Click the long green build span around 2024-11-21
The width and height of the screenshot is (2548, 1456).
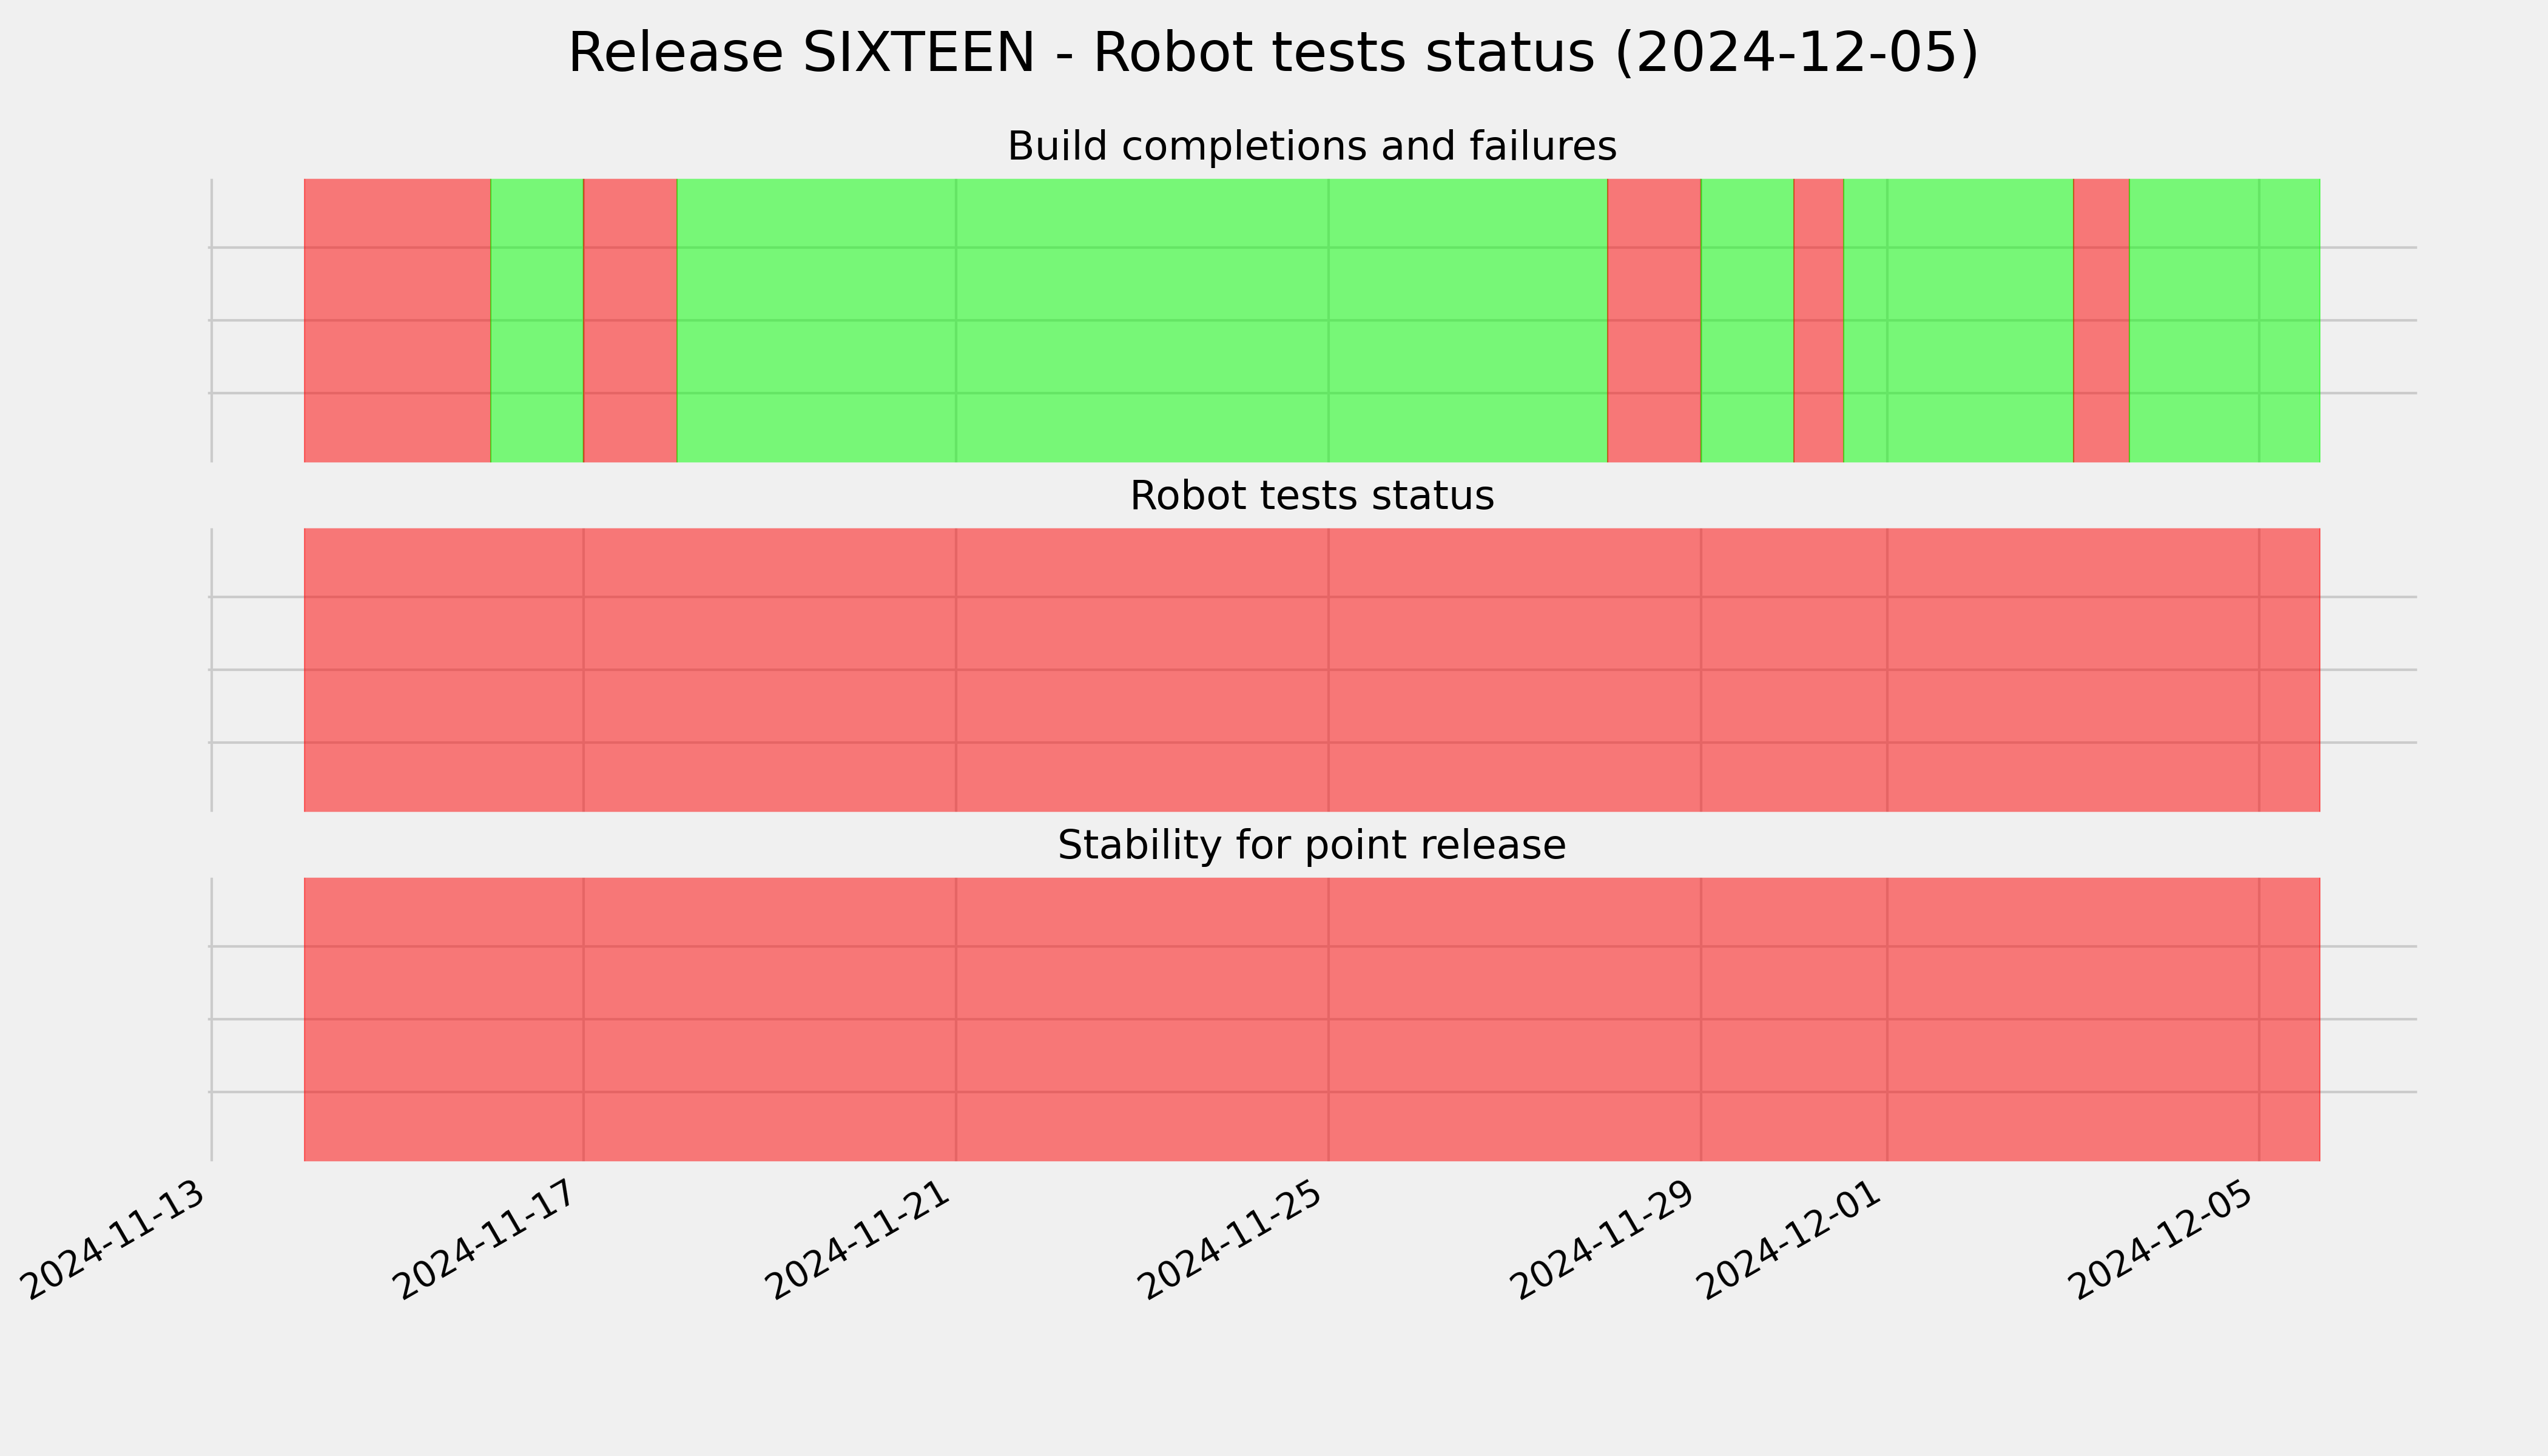[1142, 320]
